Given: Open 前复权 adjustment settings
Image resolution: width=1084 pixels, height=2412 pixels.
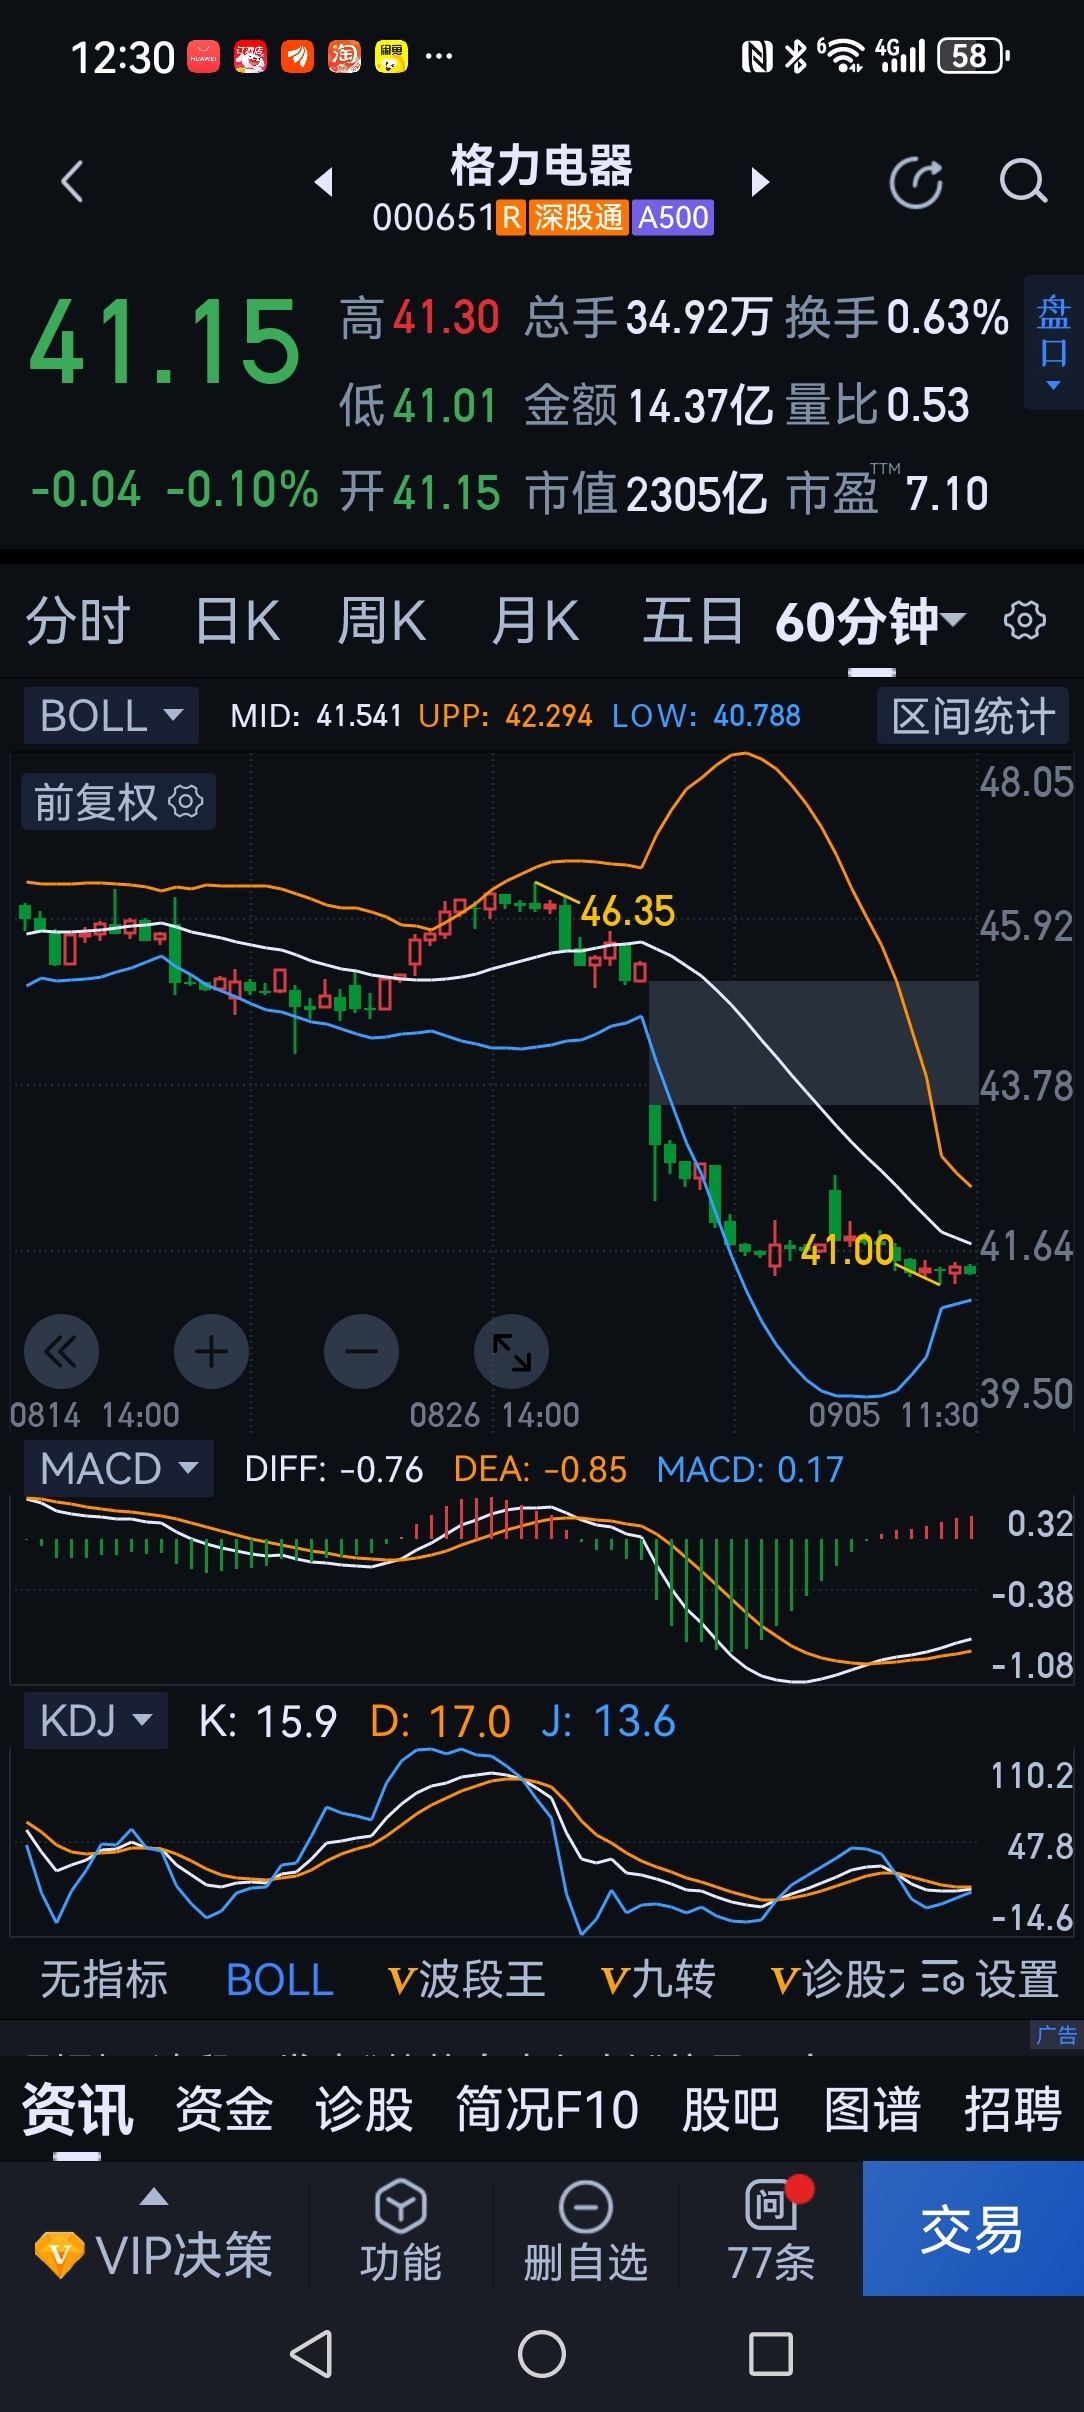Looking at the screenshot, I should point(118,802).
